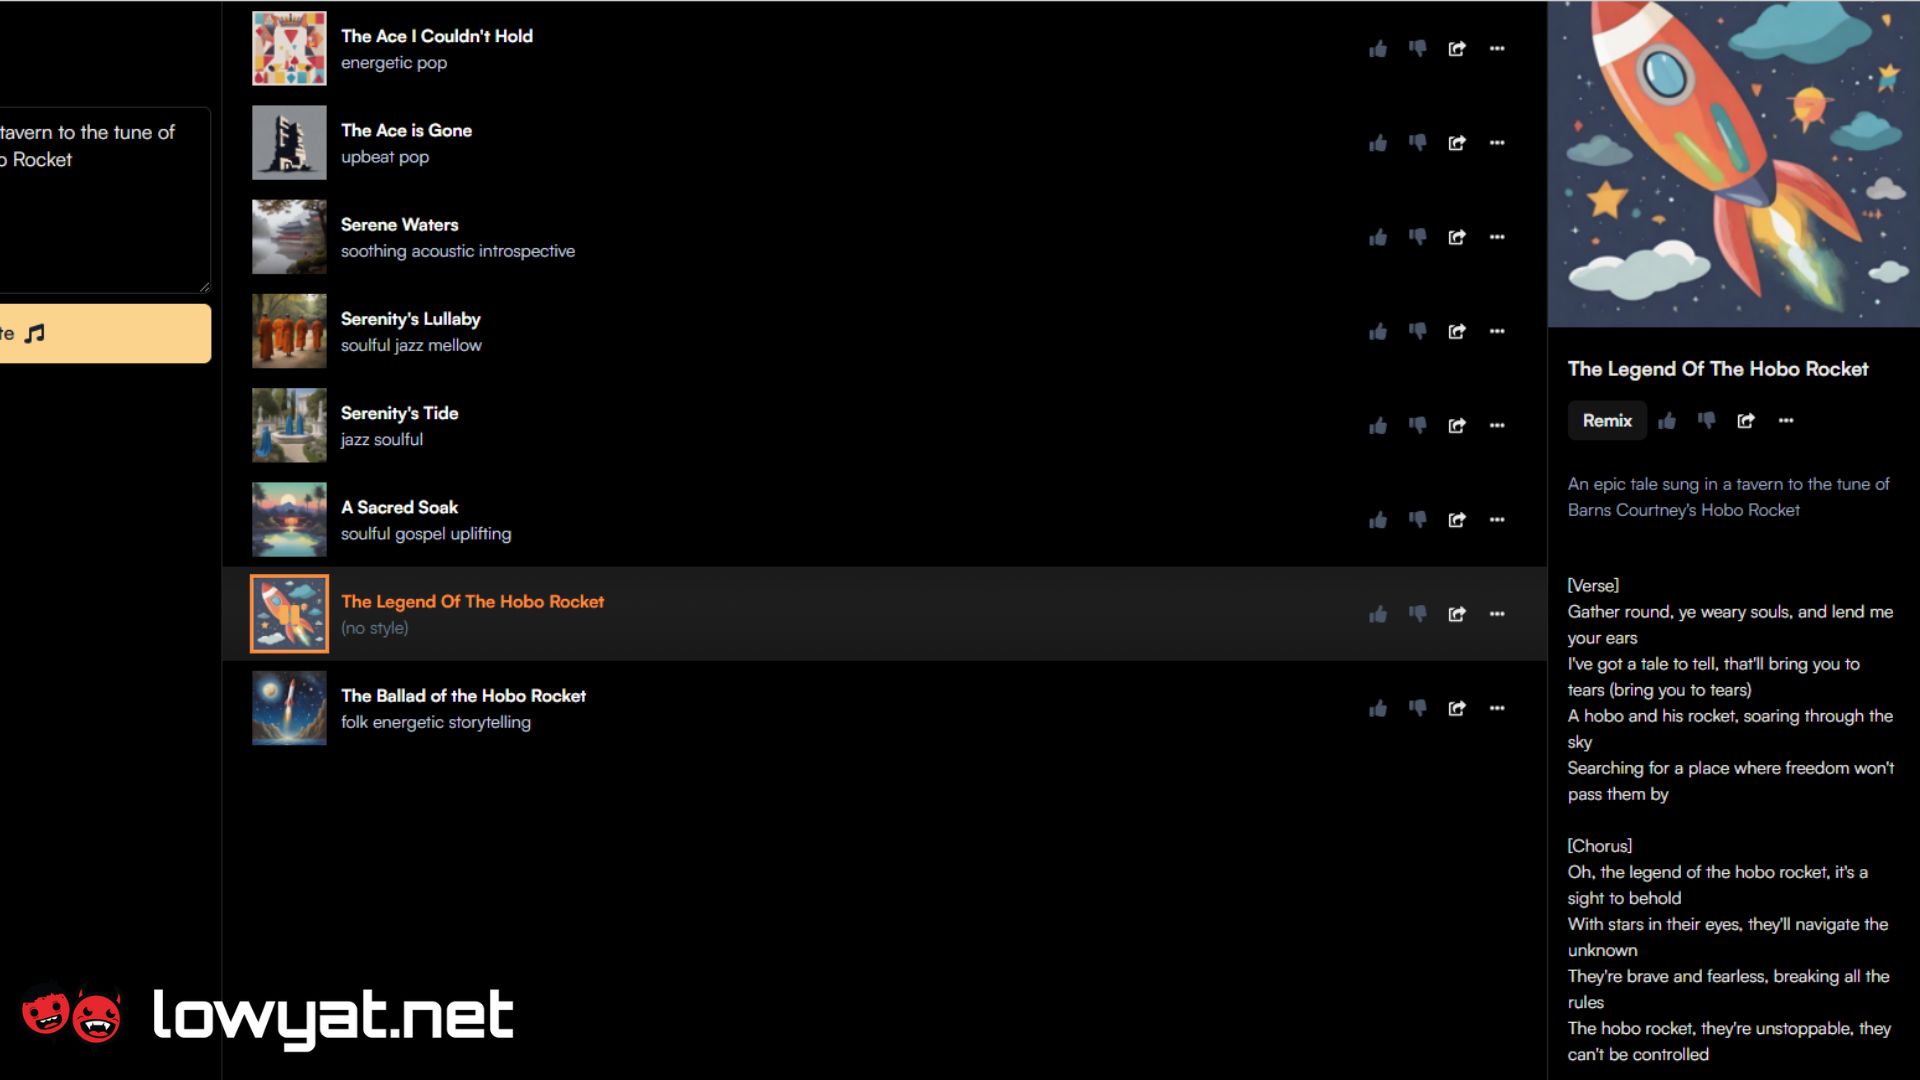Click the dislike icon on Serenity's Lullaby

pyautogui.click(x=1418, y=331)
